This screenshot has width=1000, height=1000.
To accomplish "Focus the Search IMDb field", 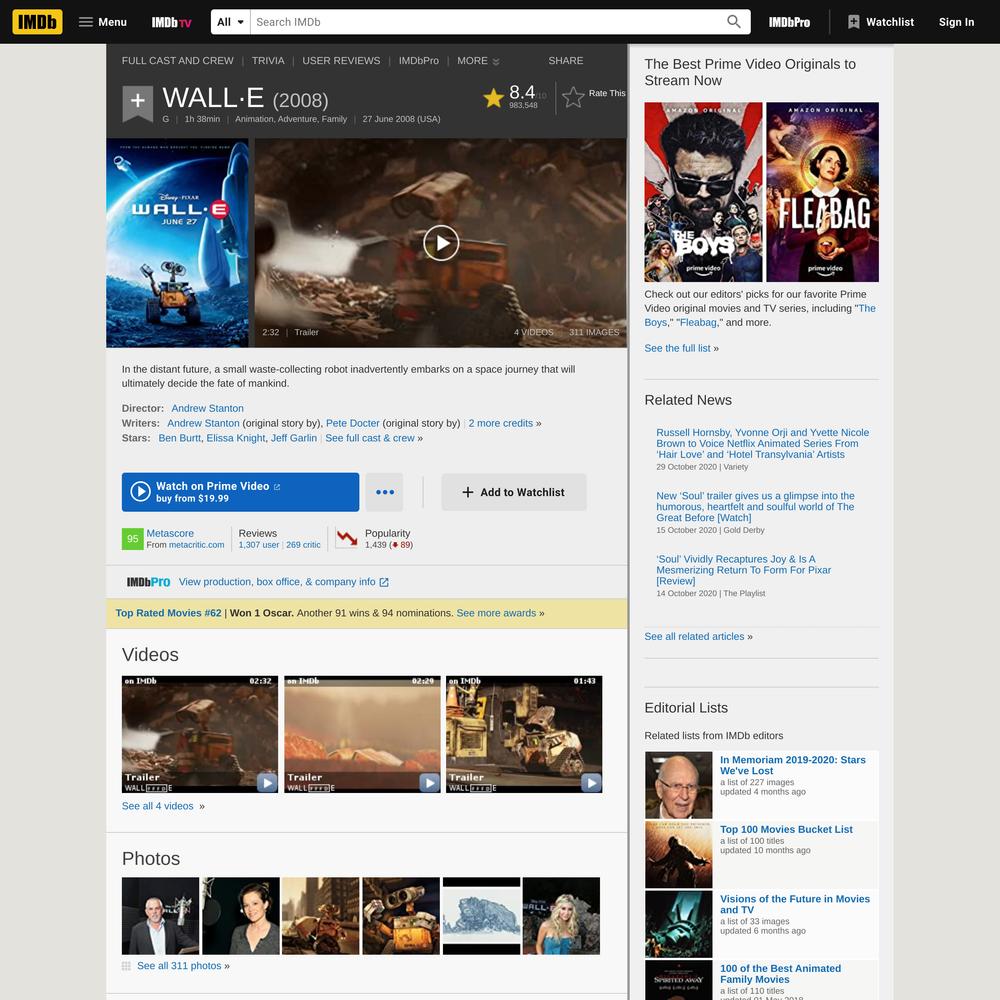I will (488, 22).
